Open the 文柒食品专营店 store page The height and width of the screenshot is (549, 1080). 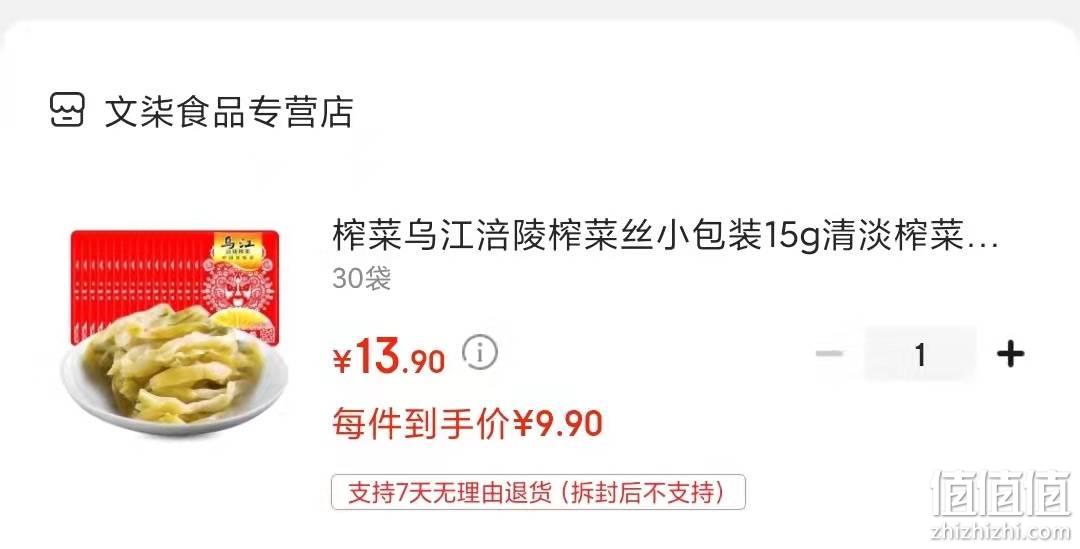pos(229,112)
